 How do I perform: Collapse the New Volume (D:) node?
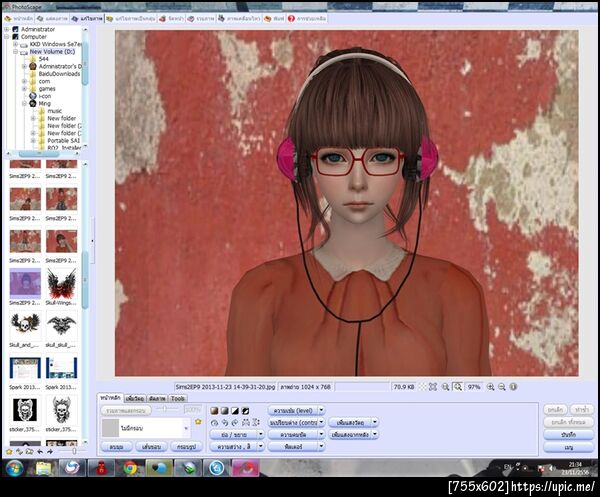16,52
